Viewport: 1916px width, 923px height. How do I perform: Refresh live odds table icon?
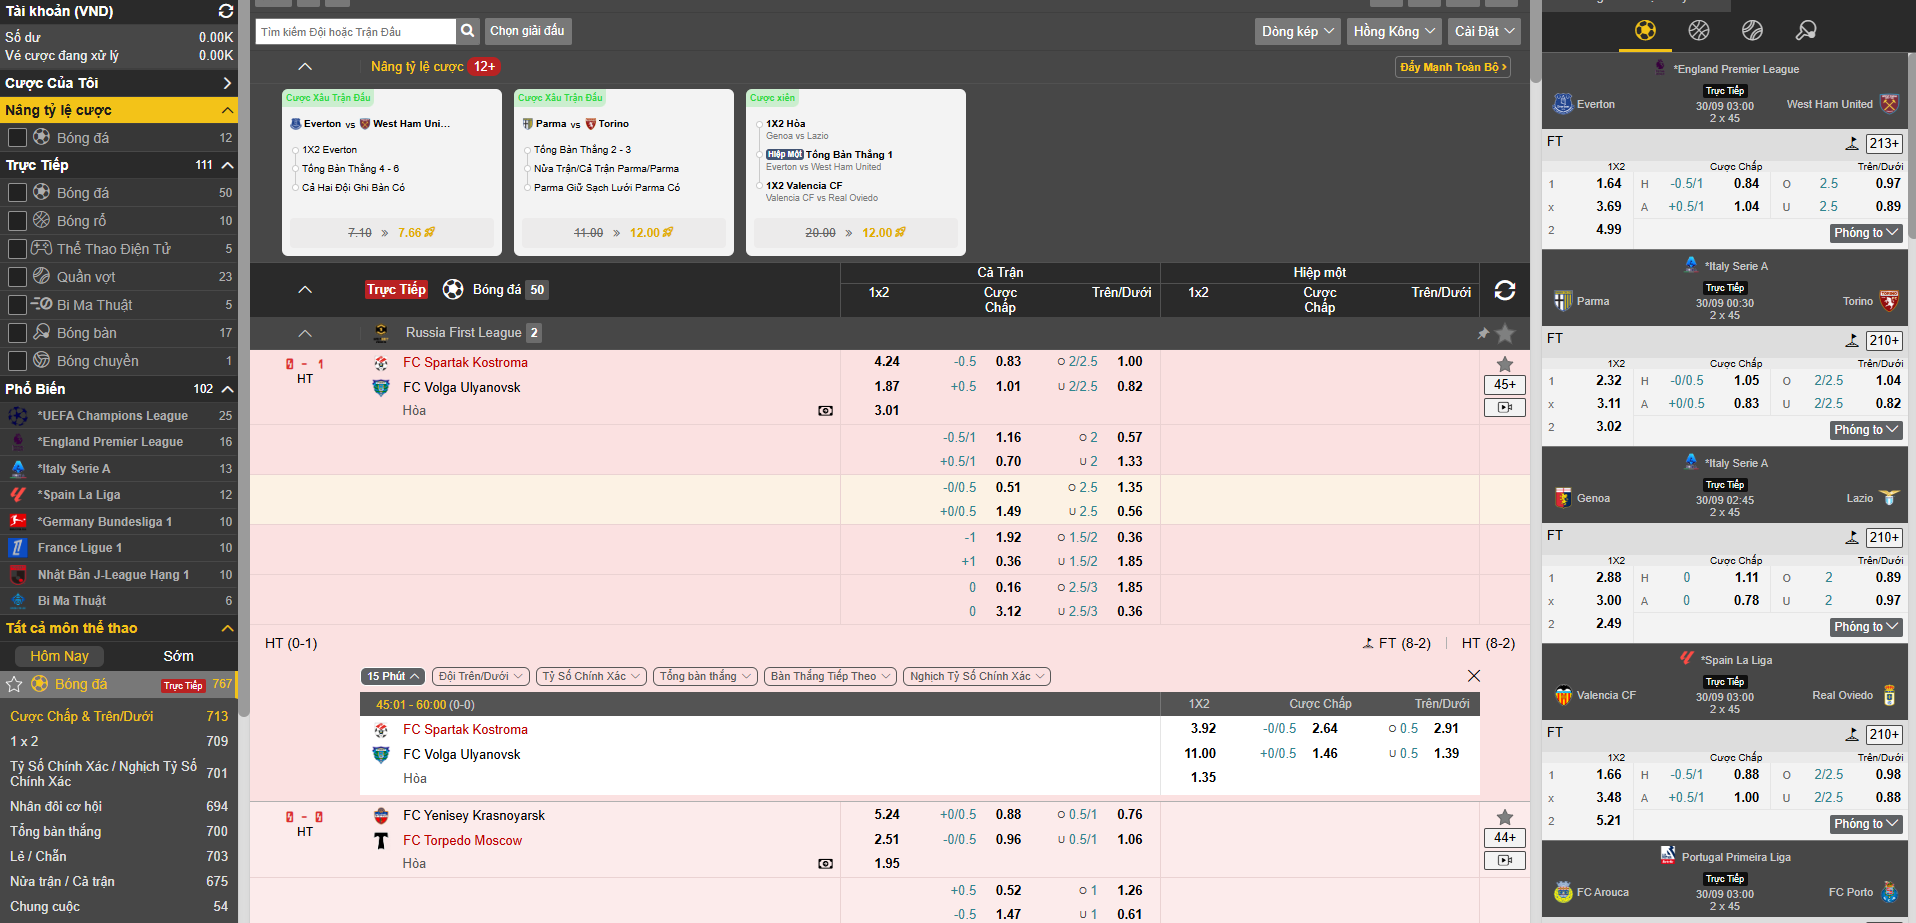pos(1504,290)
